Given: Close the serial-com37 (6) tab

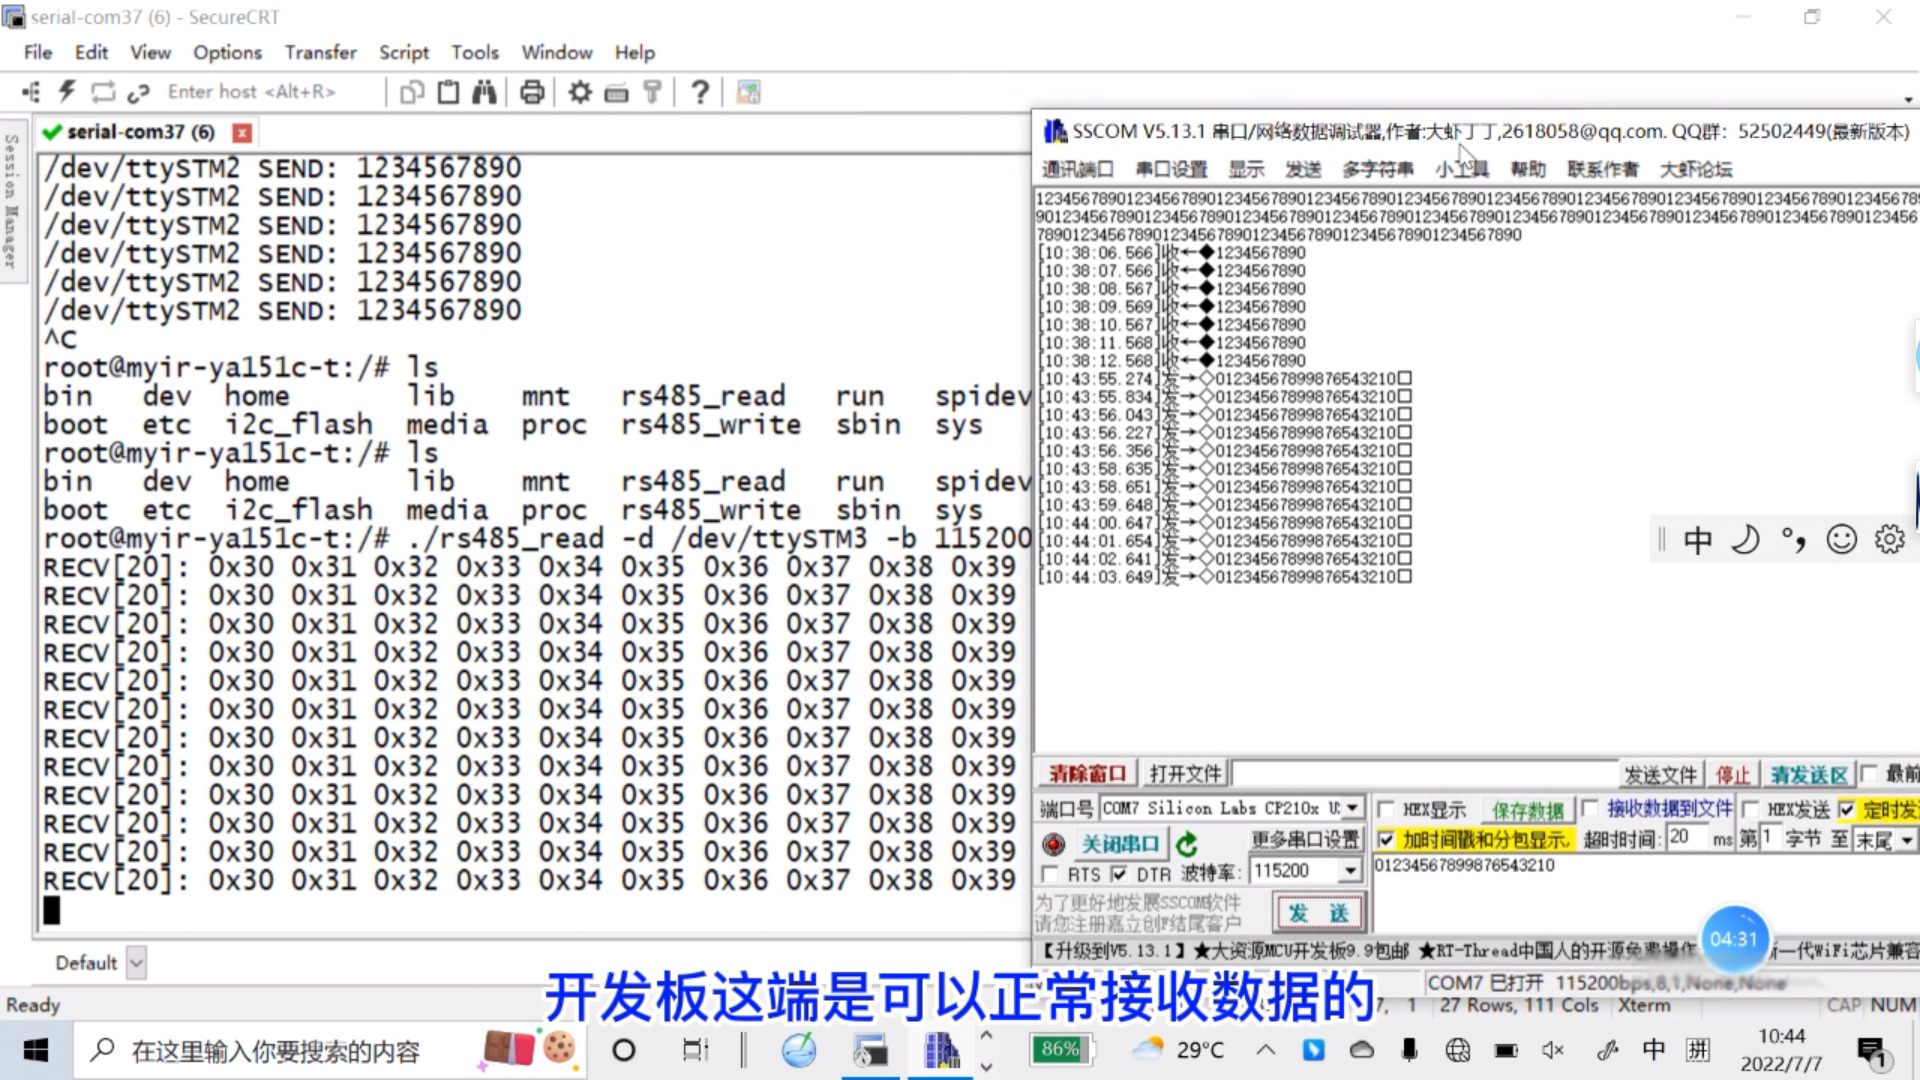Looking at the screenshot, I should [x=242, y=132].
